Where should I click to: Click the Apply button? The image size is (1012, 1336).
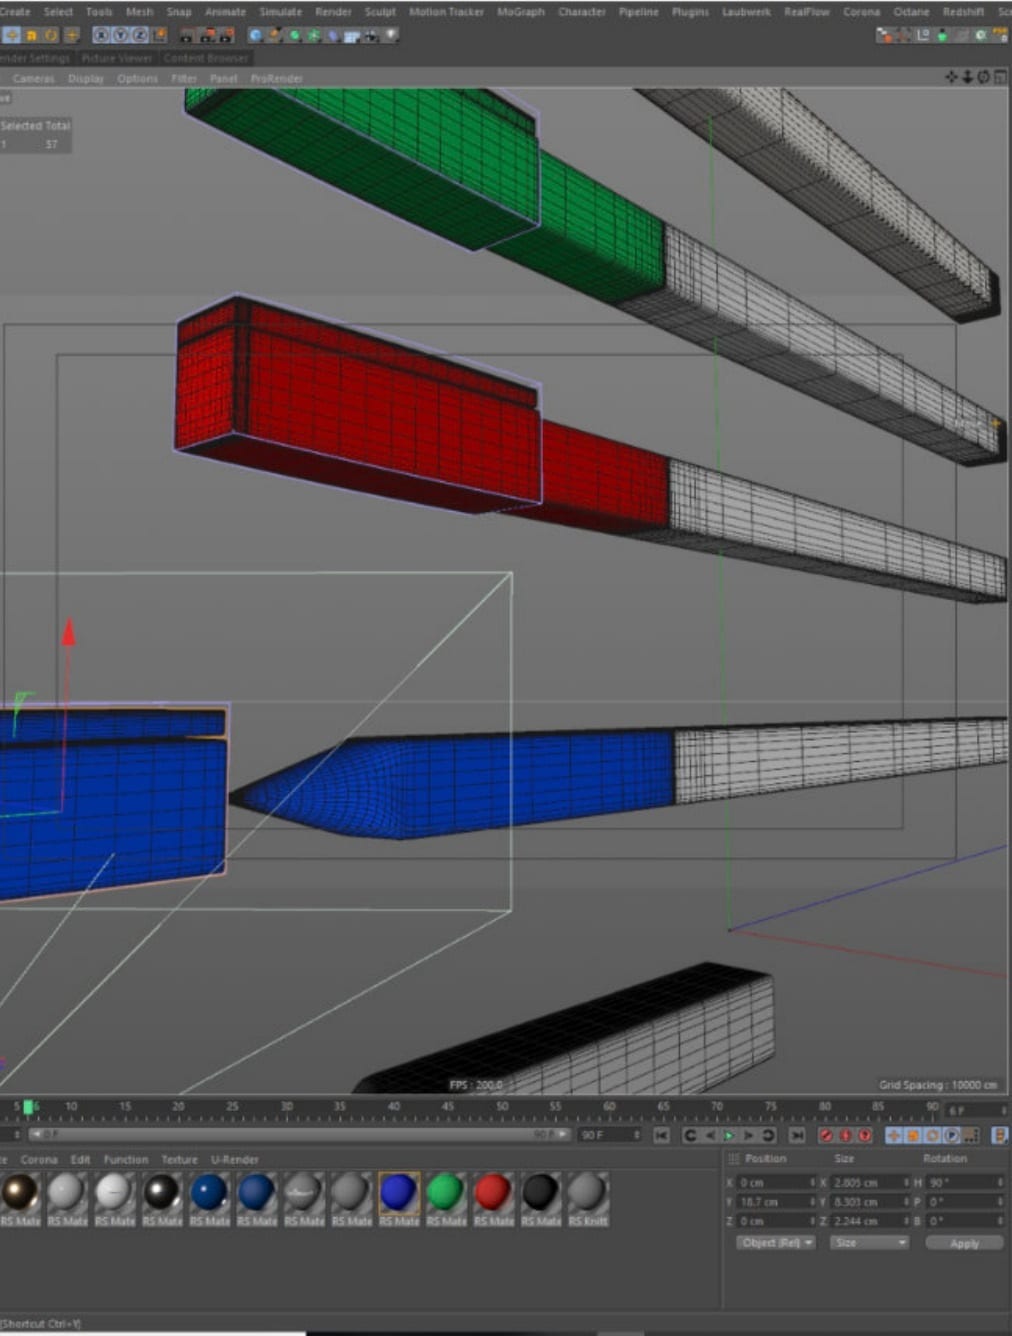[964, 1243]
